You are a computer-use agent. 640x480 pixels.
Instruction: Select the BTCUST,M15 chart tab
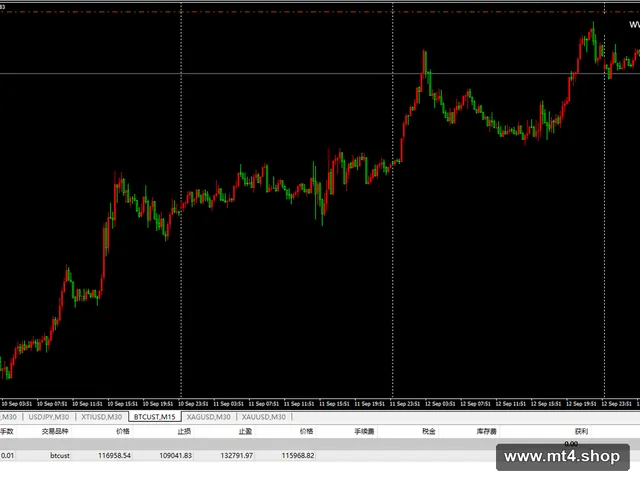tap(154, 417)
